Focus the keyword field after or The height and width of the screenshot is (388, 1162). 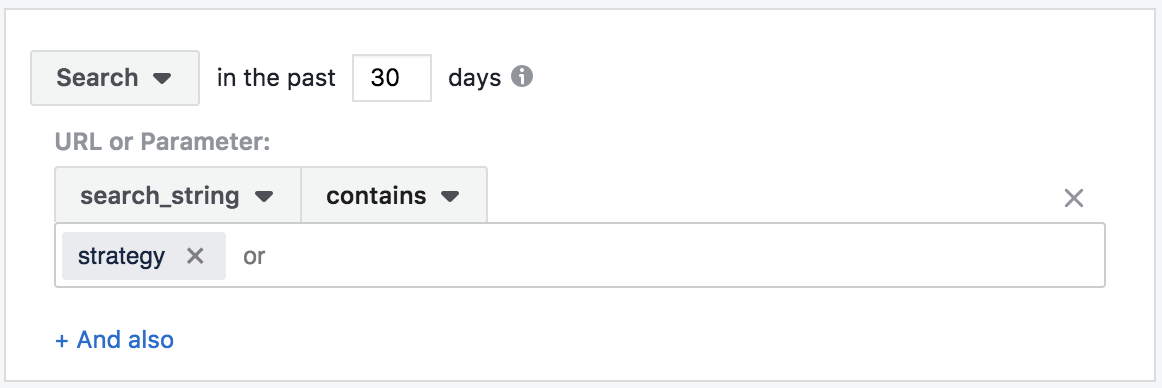coord(667,255)
